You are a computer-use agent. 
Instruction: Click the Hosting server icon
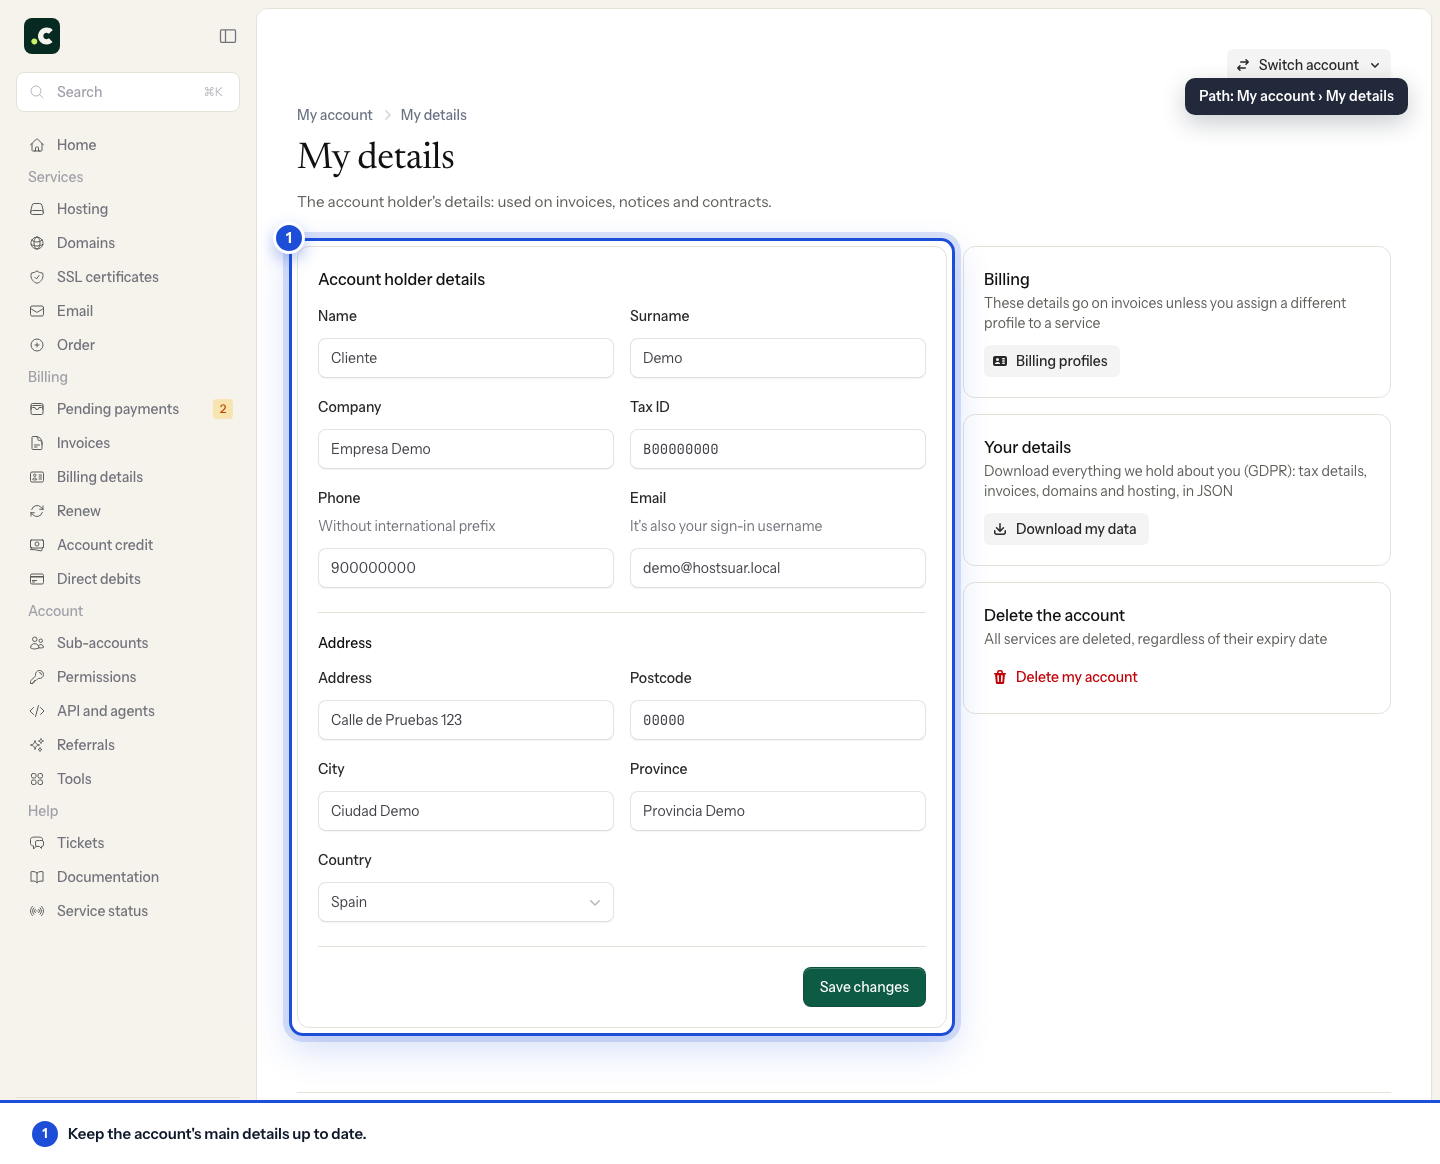click(37, 209)
